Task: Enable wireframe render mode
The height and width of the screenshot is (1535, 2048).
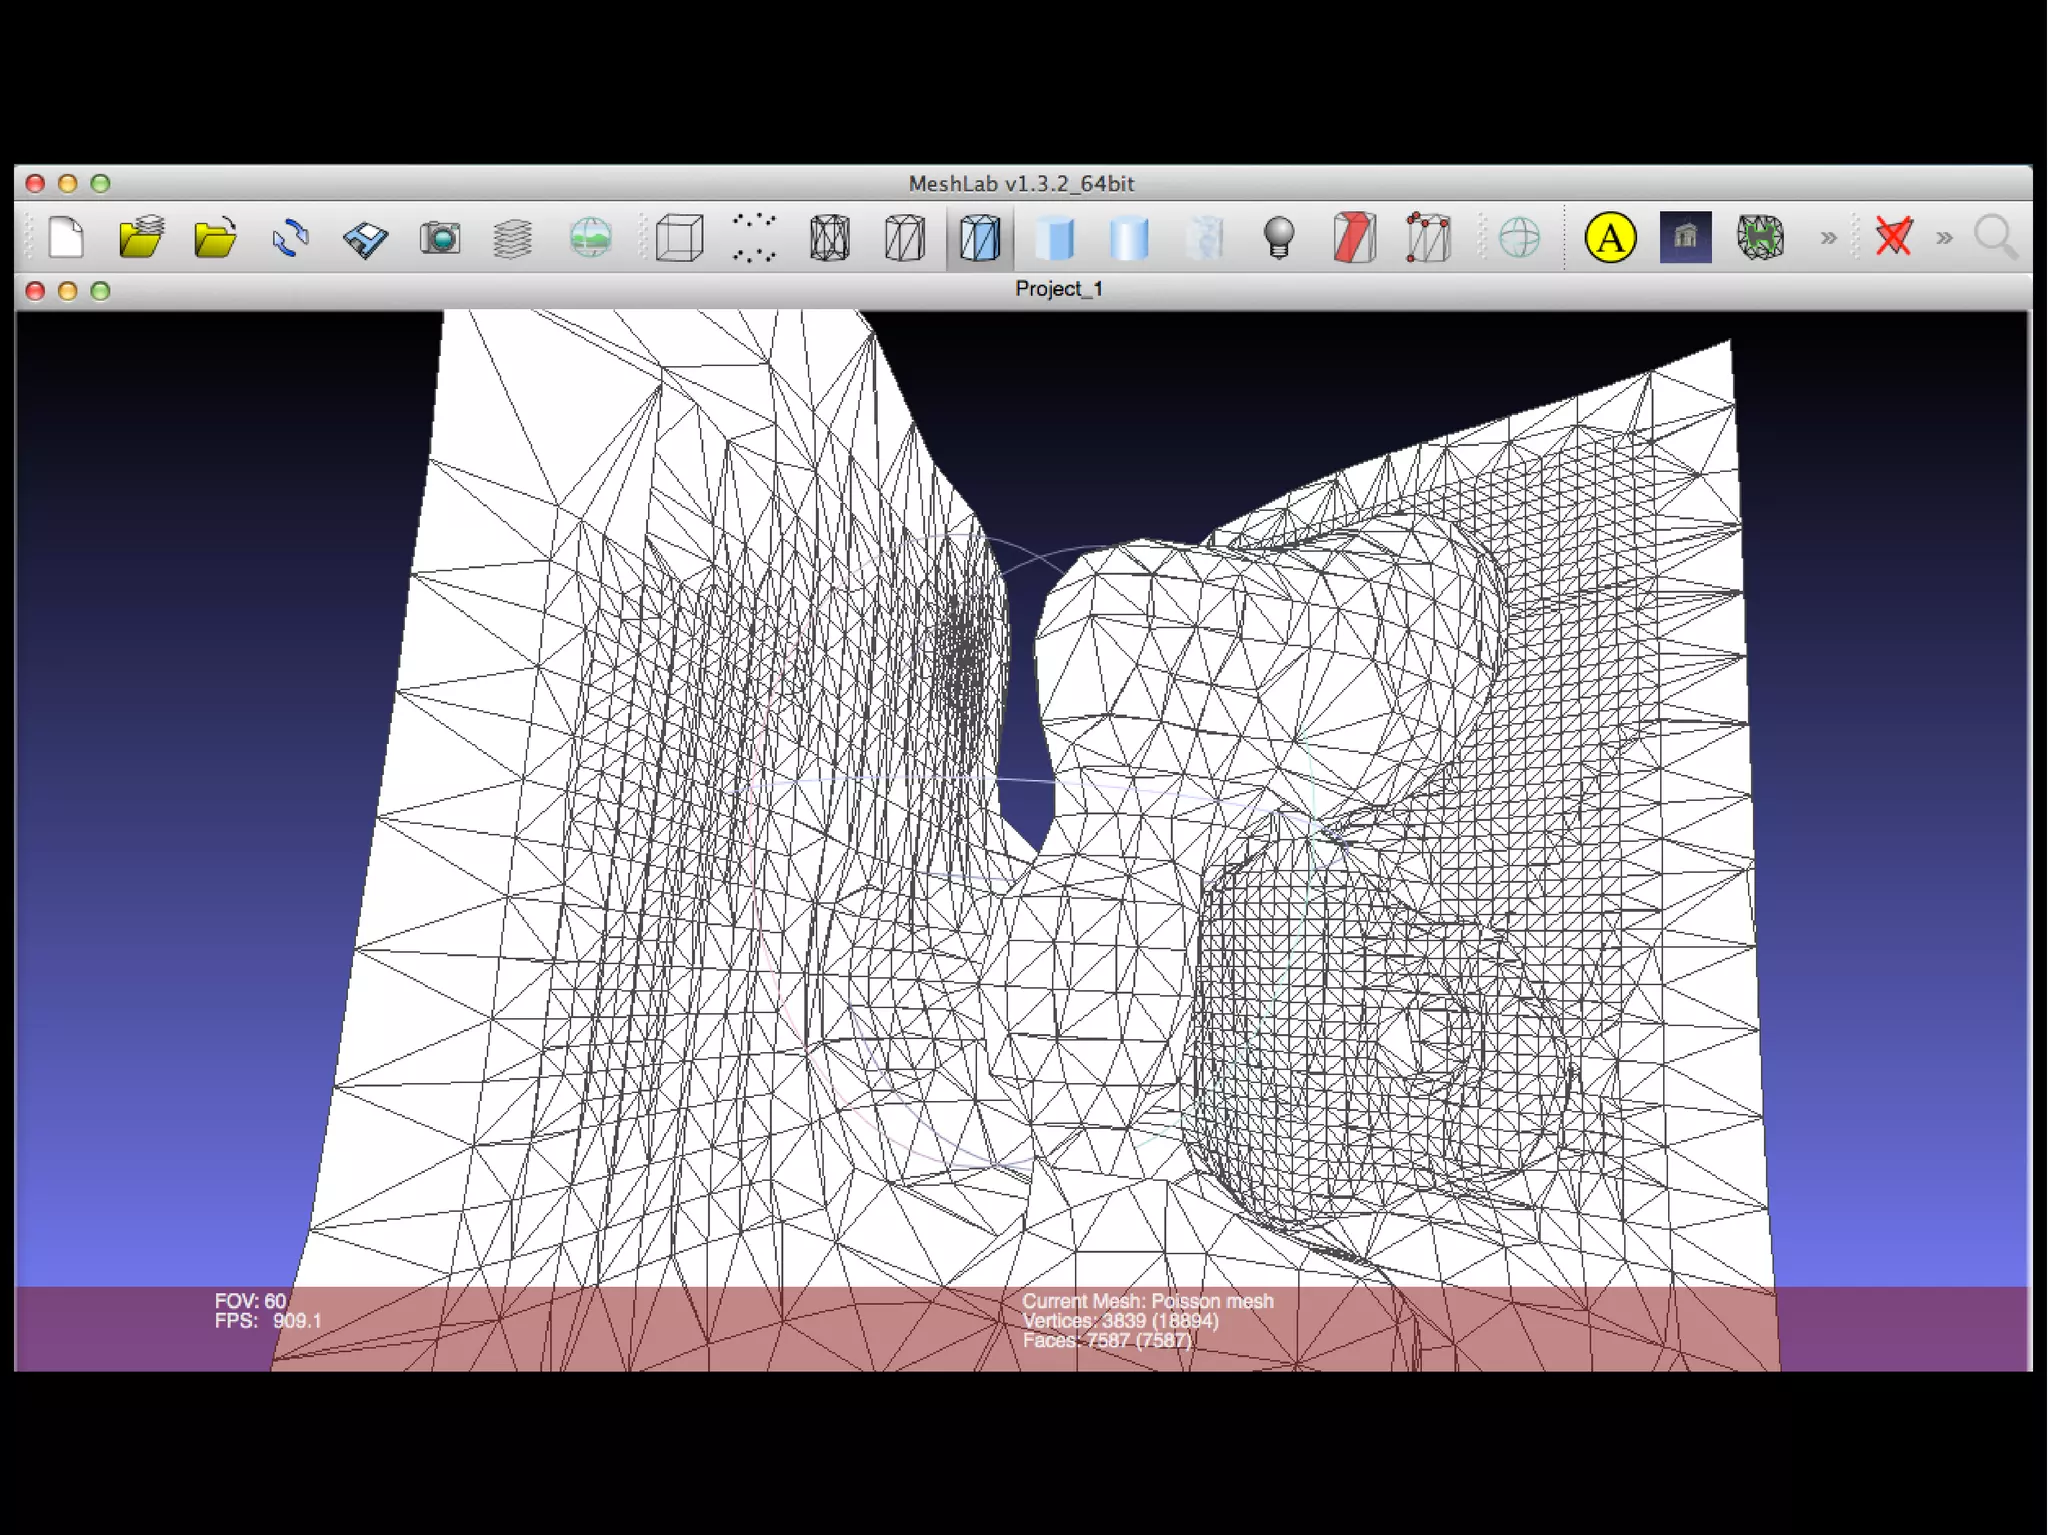Action: tap(829, 238)
